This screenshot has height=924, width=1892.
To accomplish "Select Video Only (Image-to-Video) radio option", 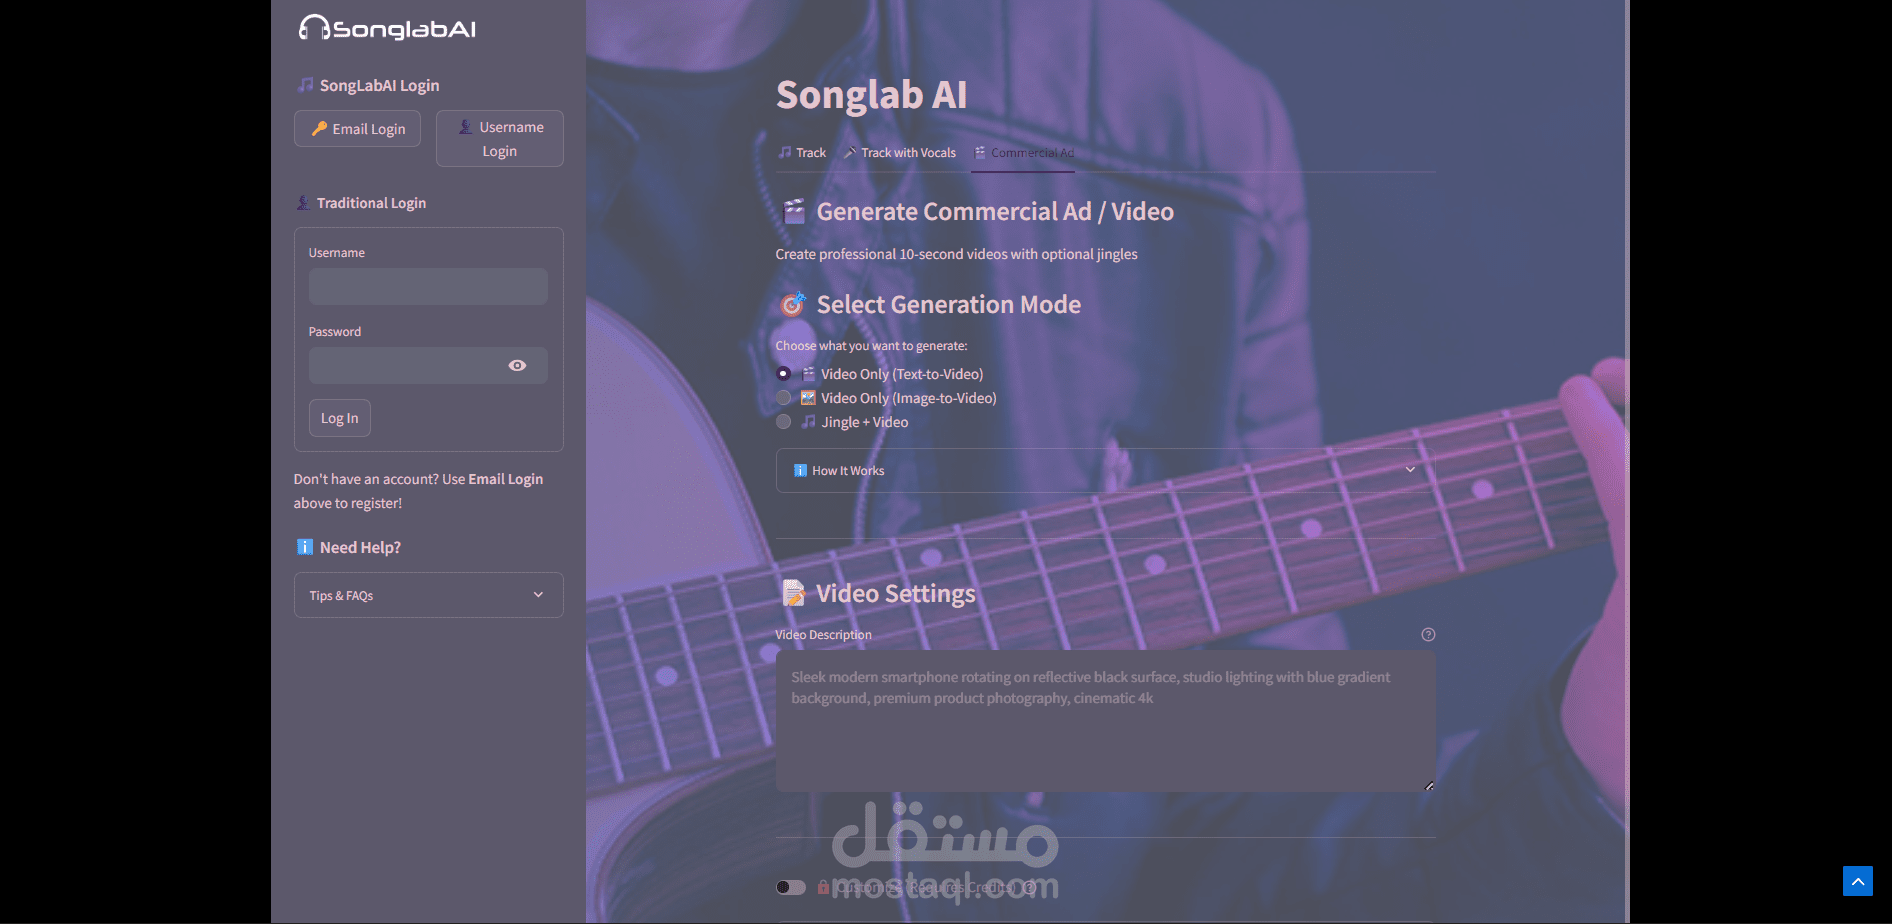I will (x=783, y=398).
